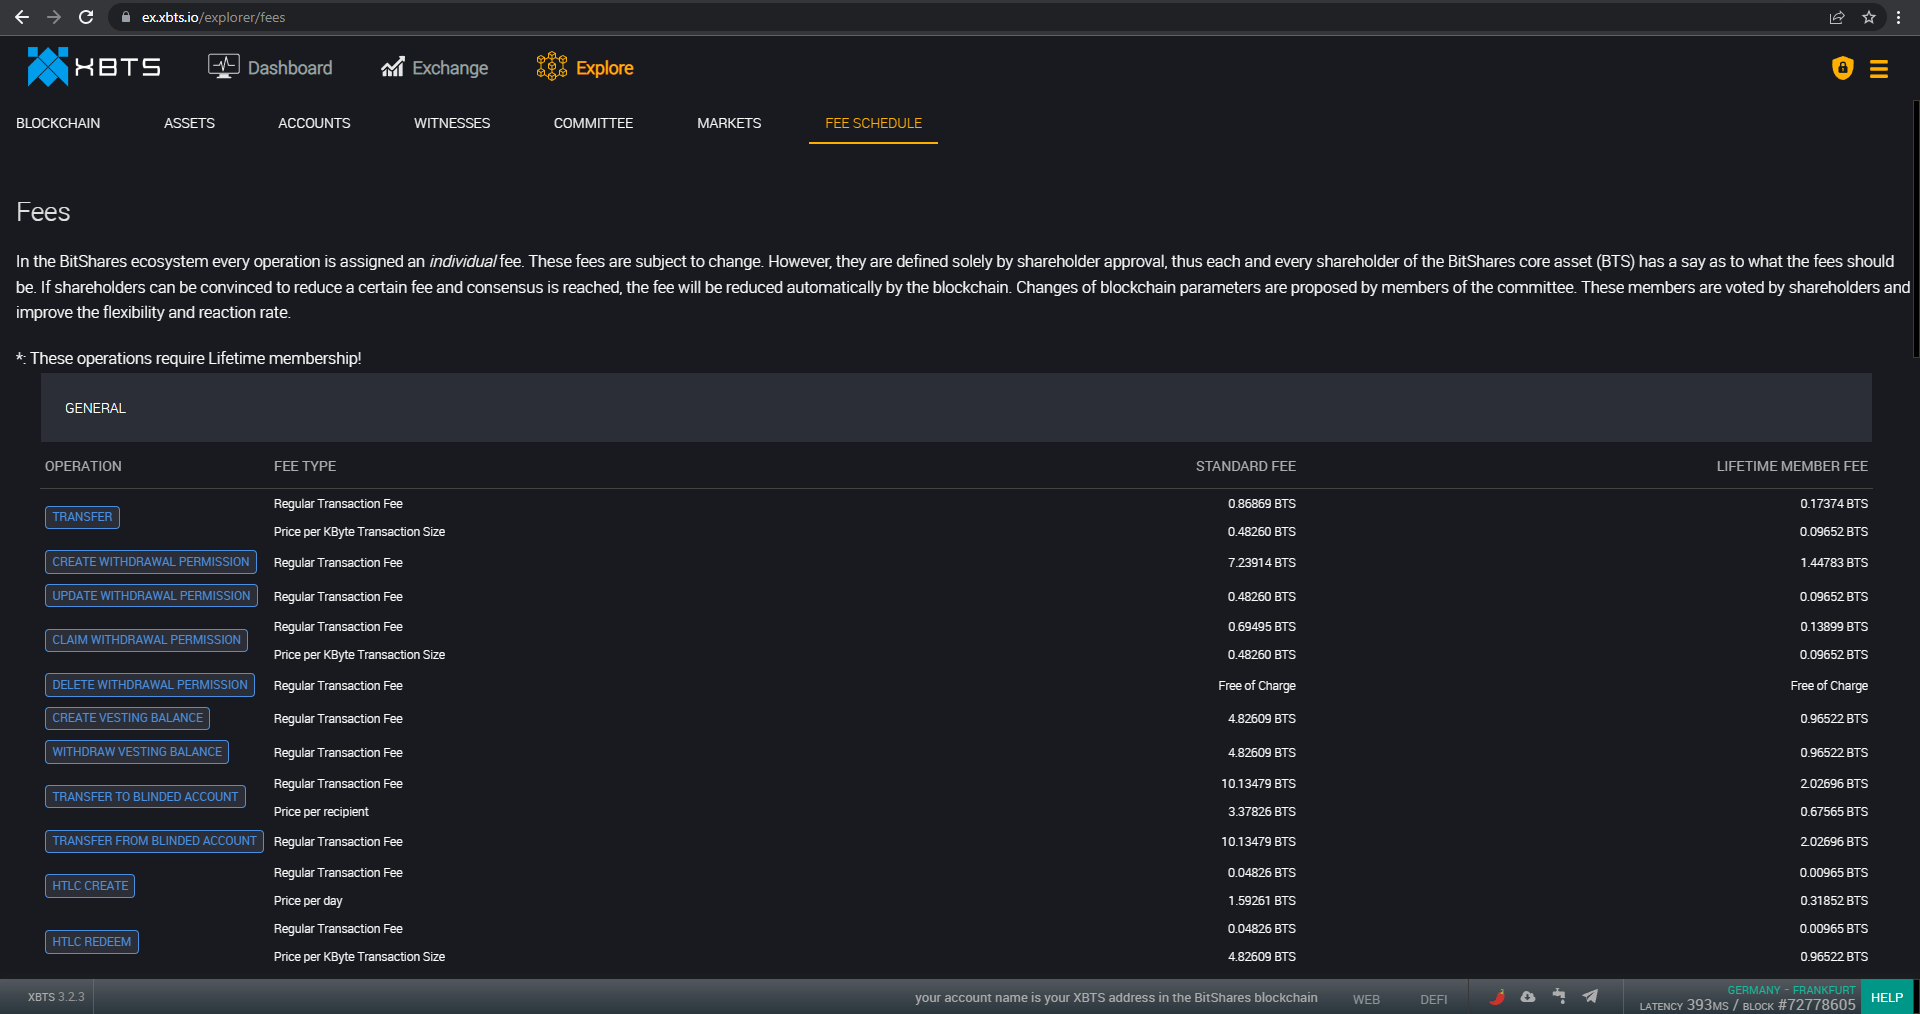Click the 0.69495 BTS claim withdrawal fee
The image size is (1920, 1014).
1262,627
